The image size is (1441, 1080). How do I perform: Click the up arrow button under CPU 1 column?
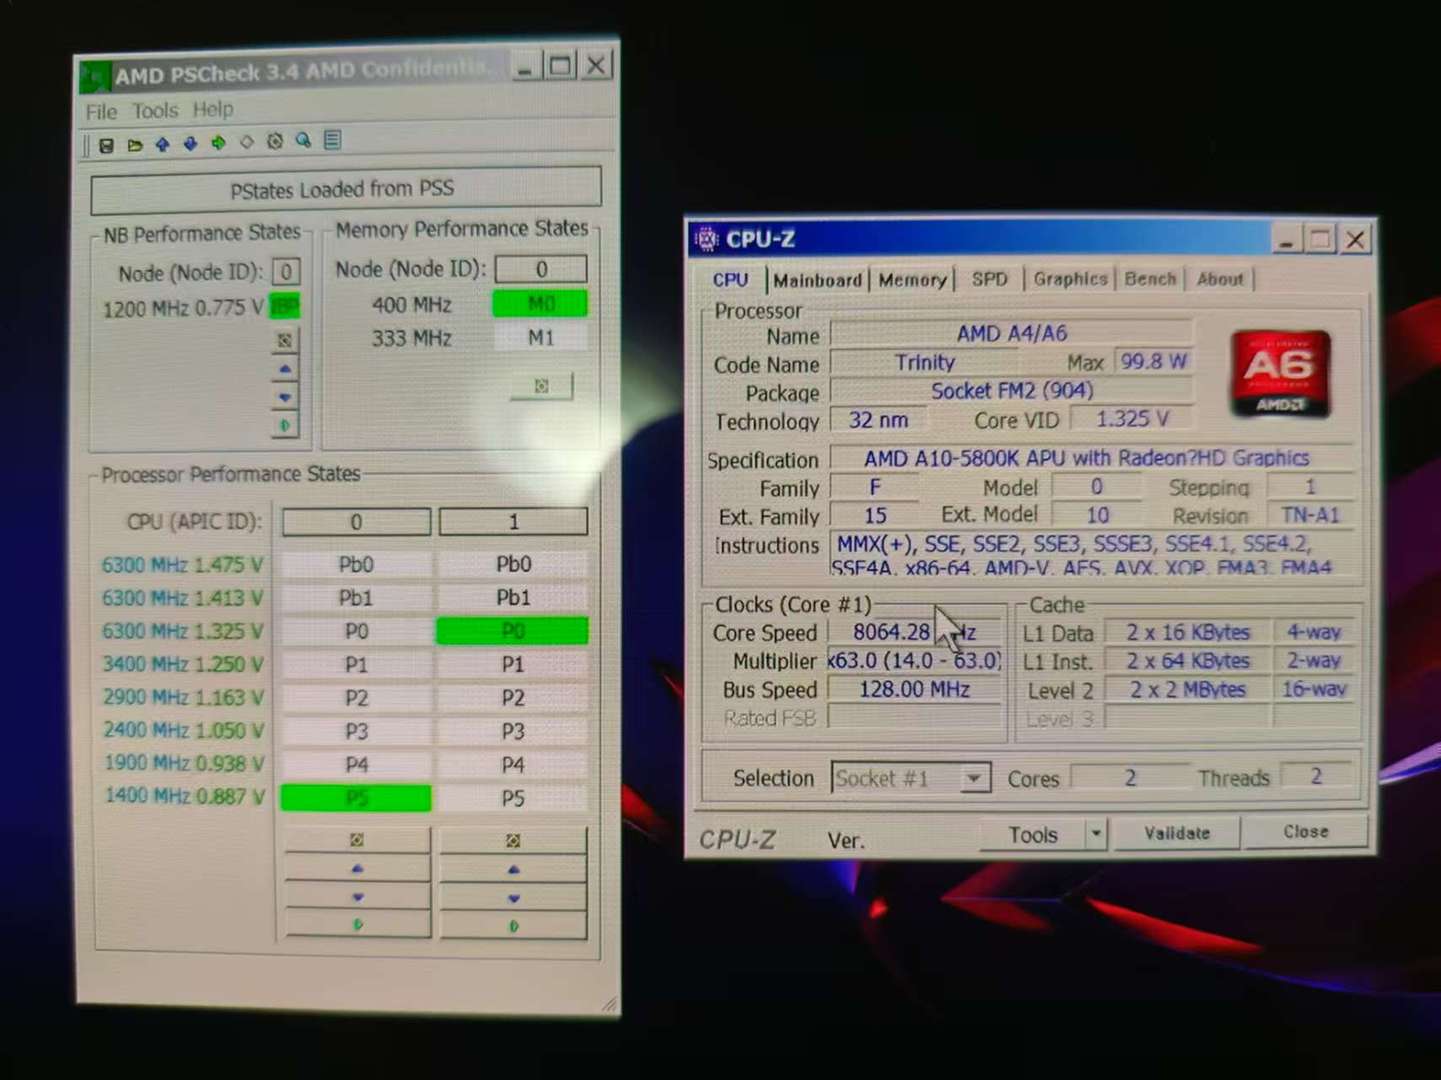[x=513, y=870]
